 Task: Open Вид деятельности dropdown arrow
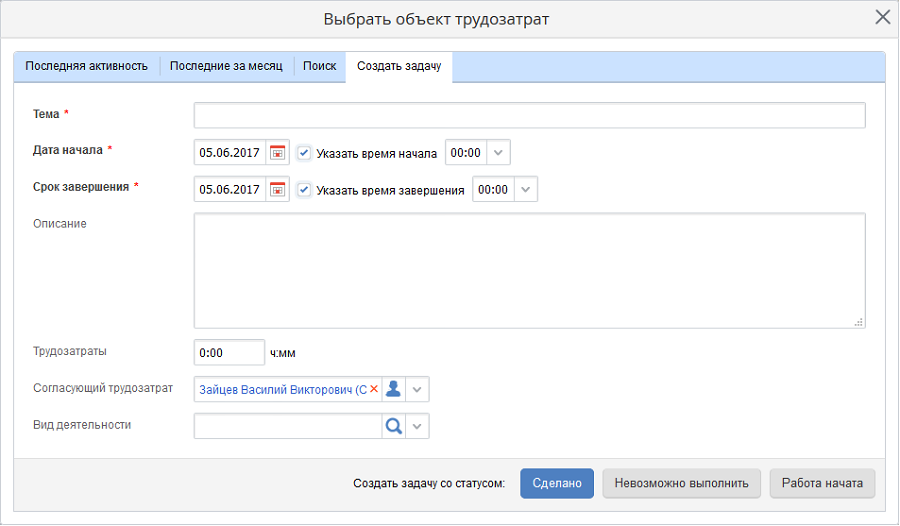(x=419, y=426)
